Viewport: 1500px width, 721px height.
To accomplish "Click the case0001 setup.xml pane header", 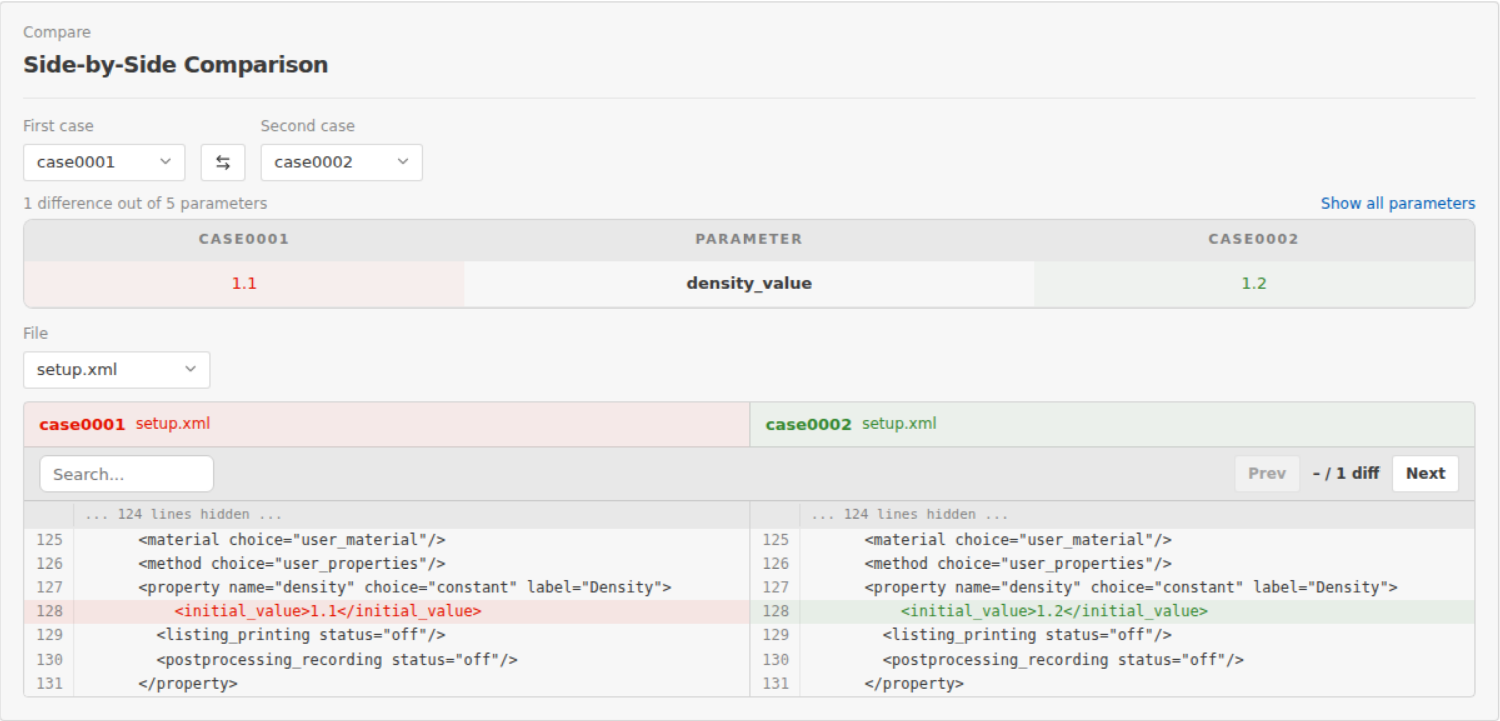I will [387, 424].
